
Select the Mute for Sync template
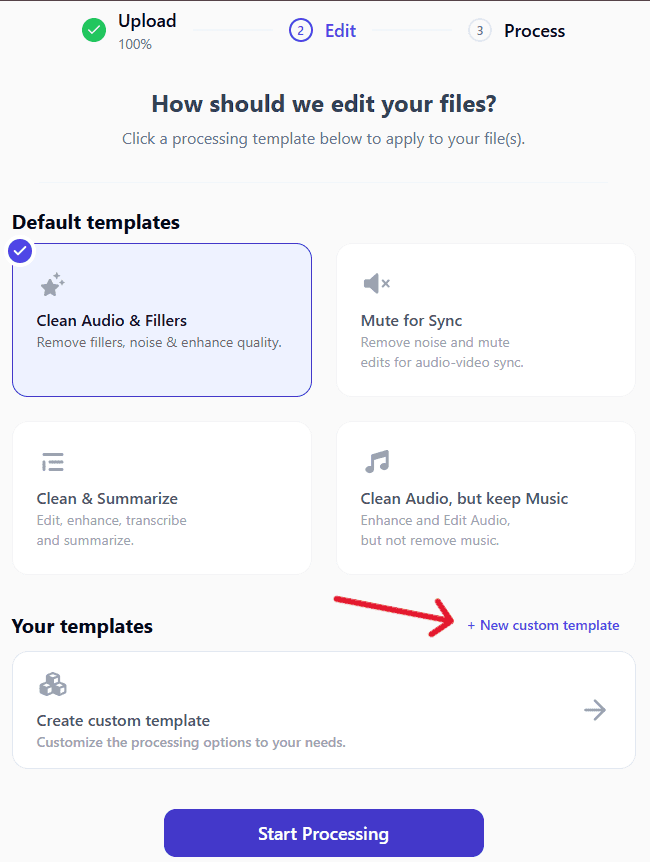pyautogui.click(x=486, y=320)
